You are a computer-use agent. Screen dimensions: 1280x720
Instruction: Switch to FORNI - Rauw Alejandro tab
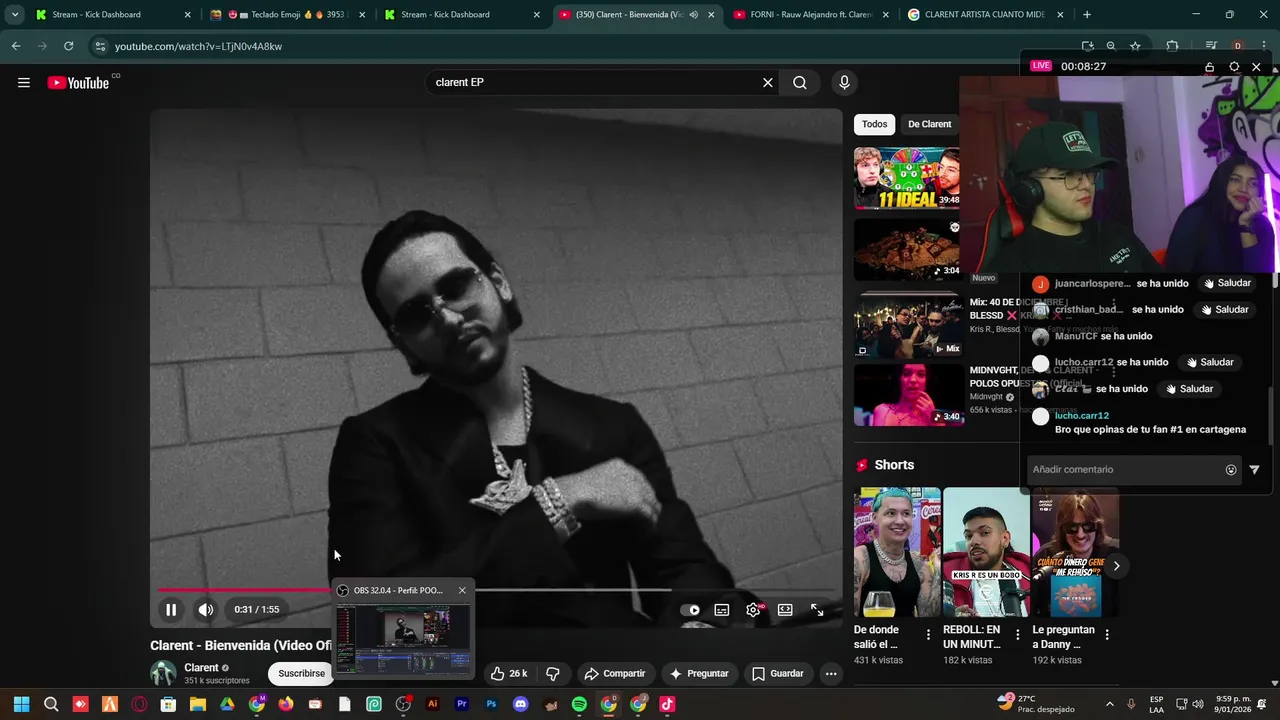pos(810,15)
